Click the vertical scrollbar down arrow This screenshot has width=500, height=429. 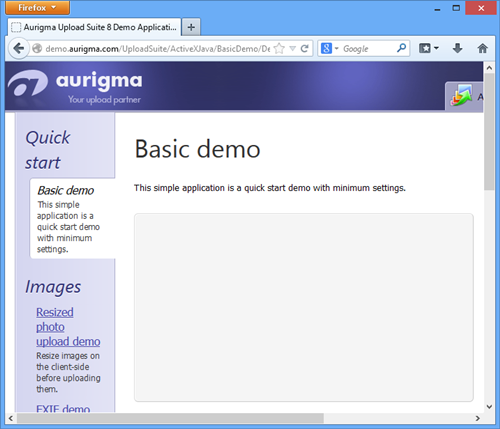coord(489,407)
